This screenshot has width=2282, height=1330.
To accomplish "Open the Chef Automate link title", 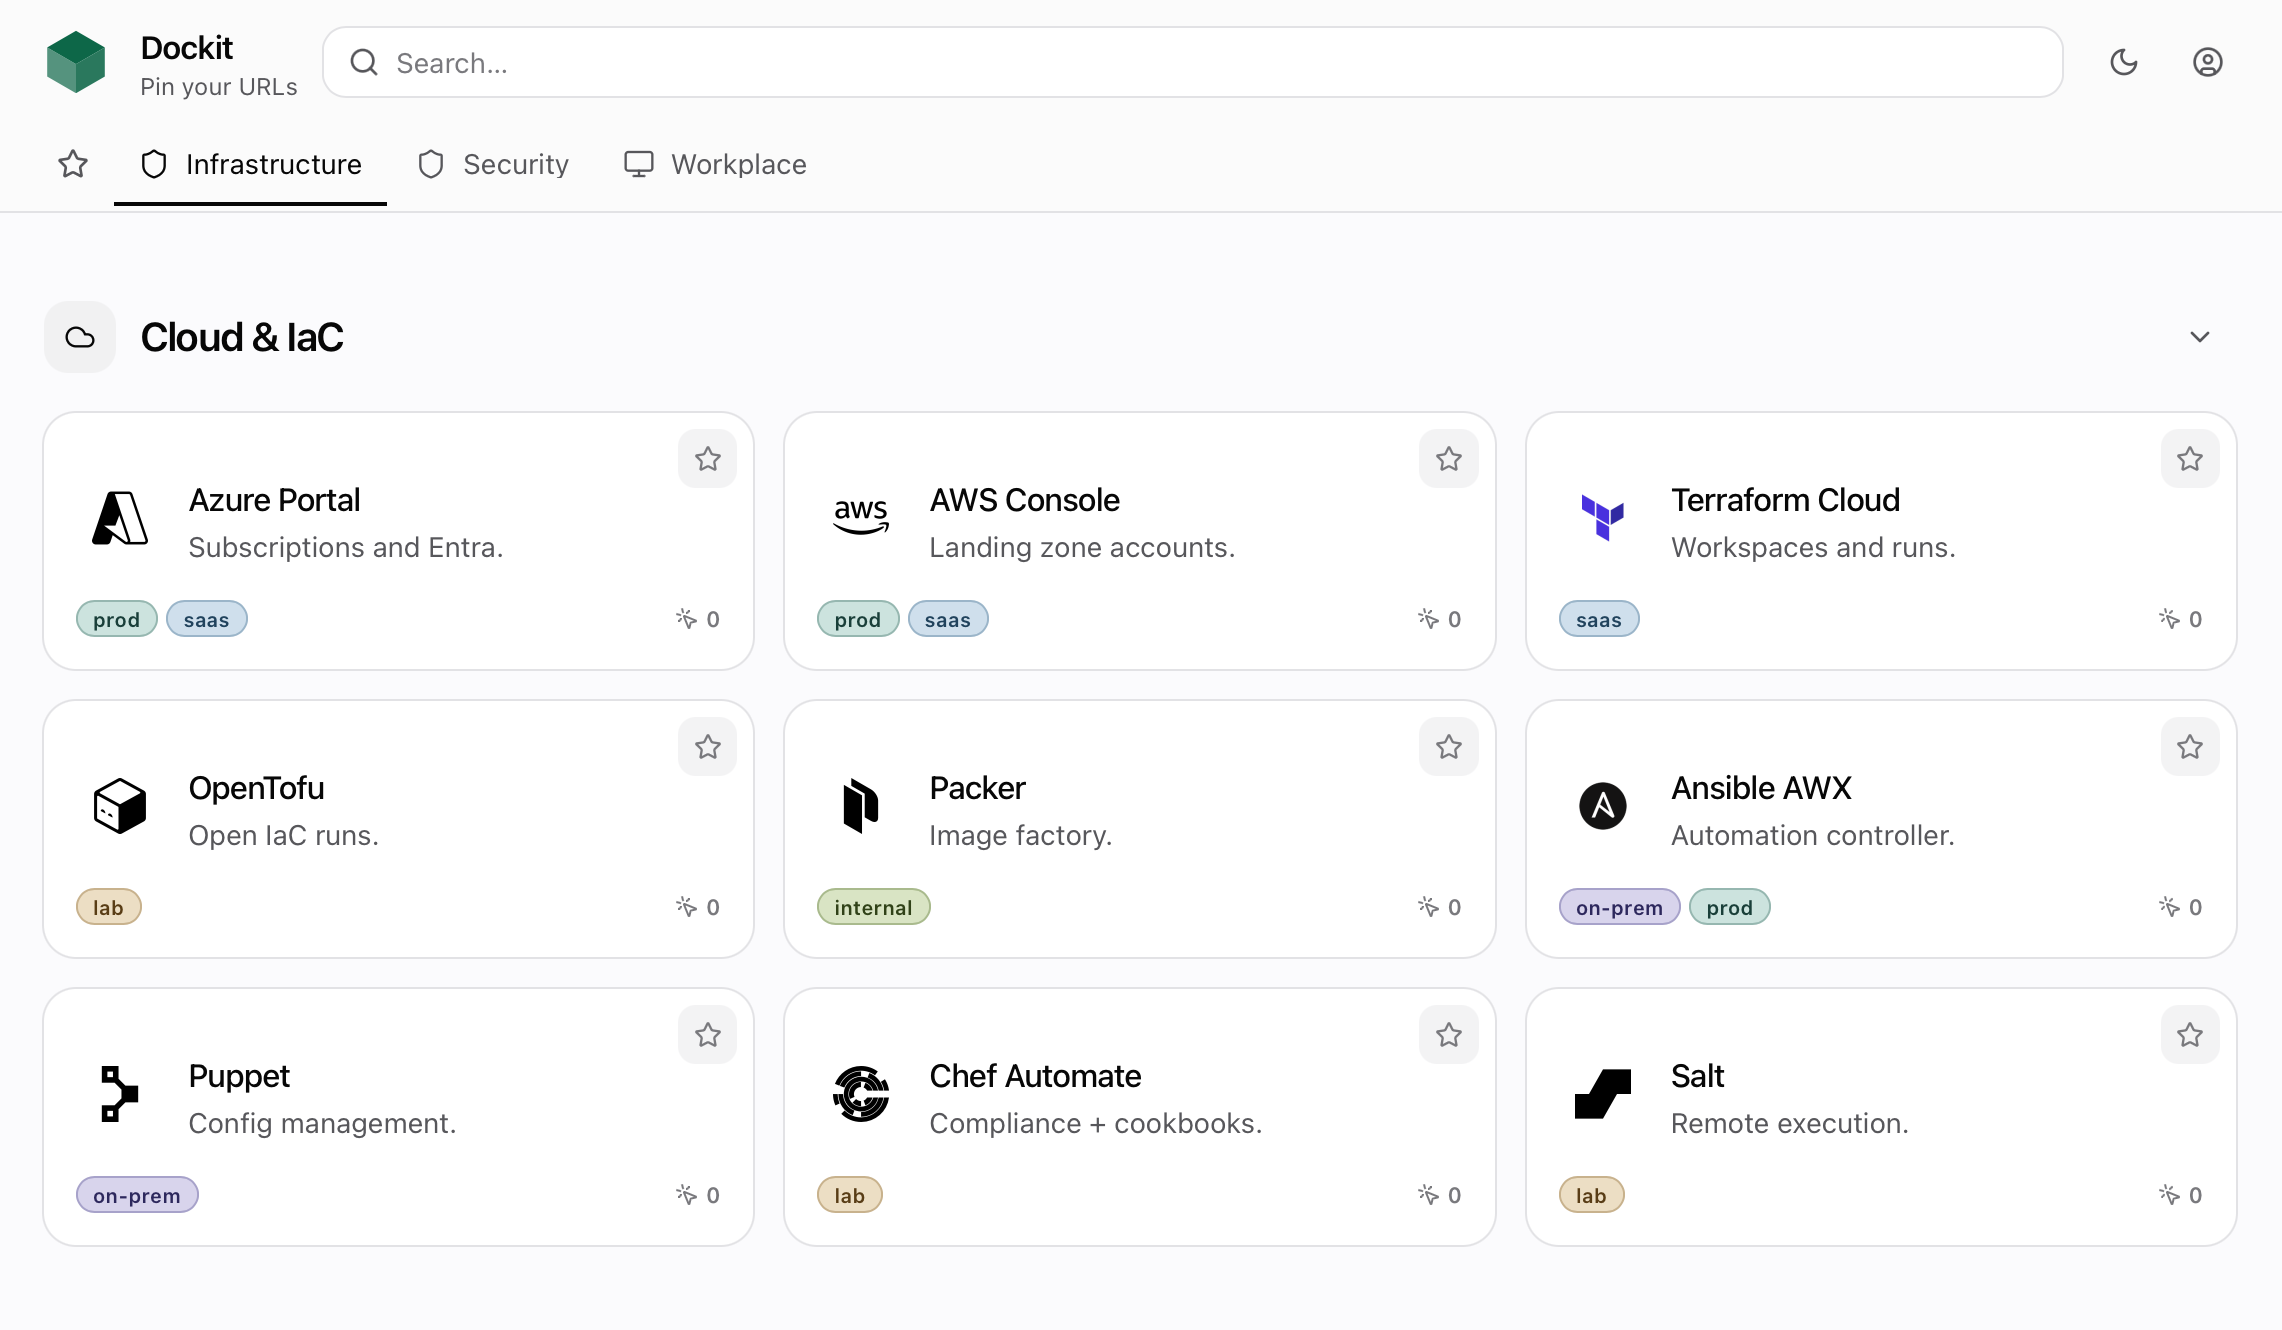I will [x=1036, y=1076].
